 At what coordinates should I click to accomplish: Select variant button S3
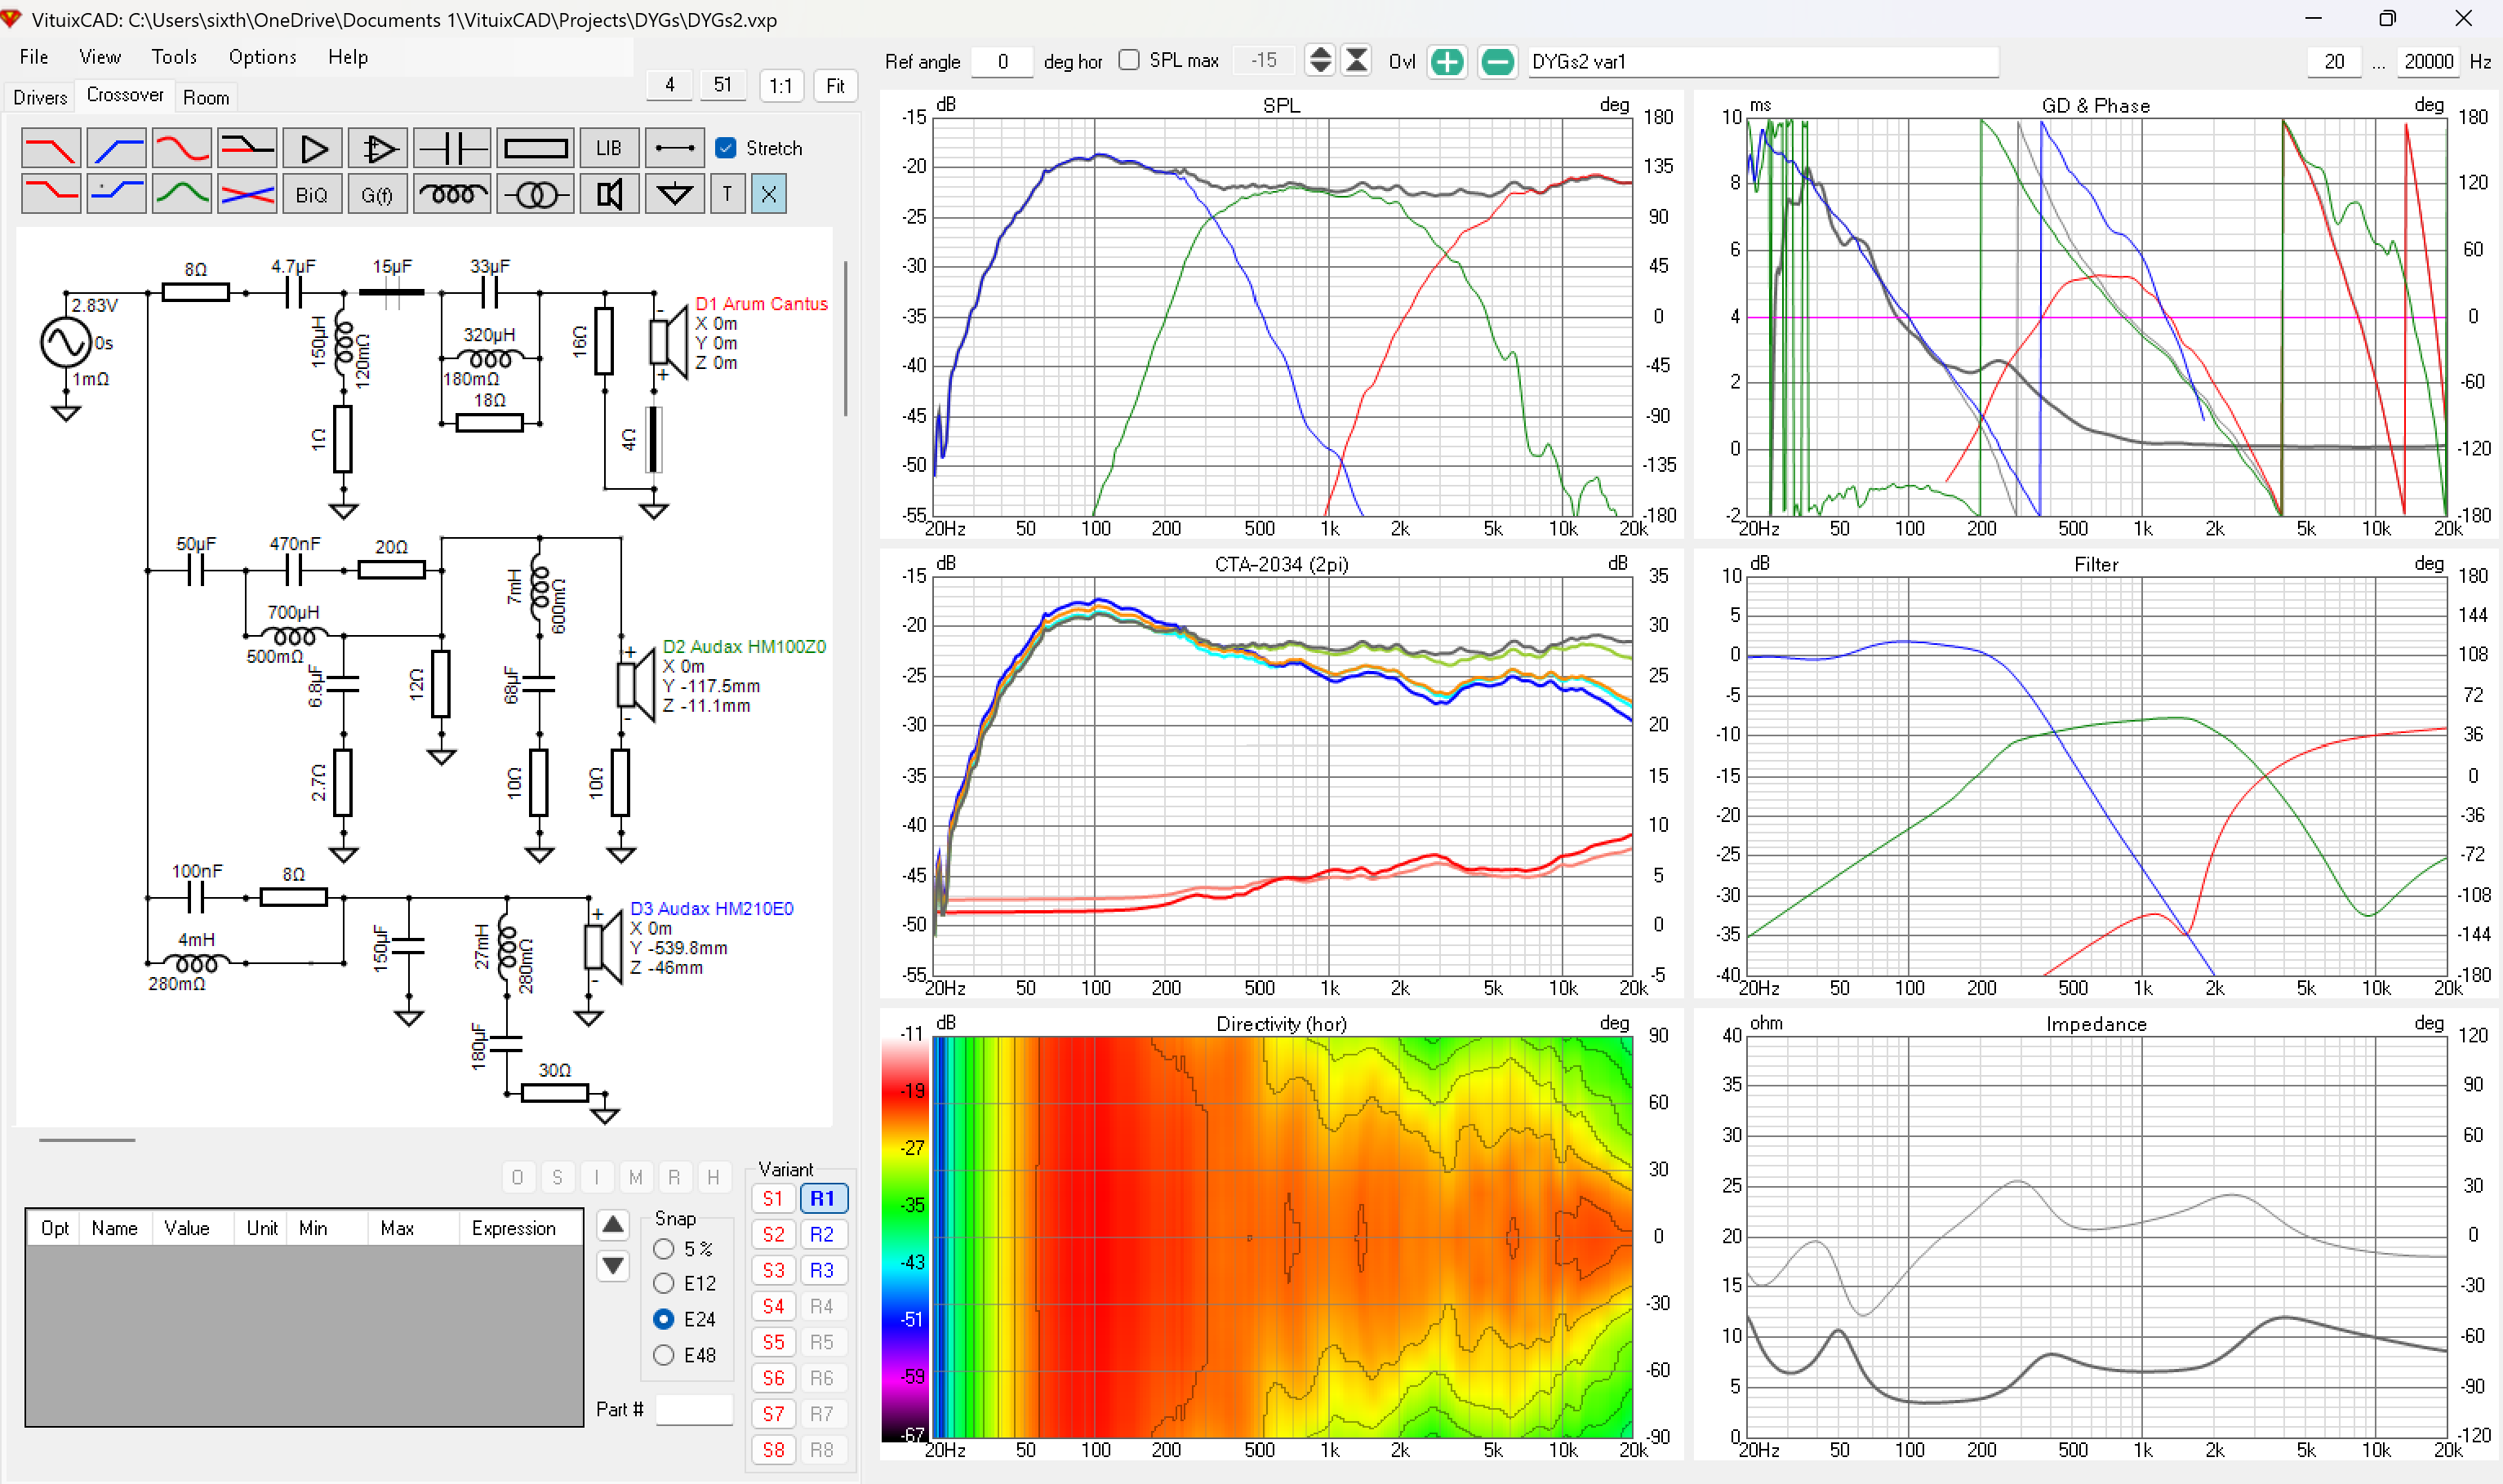773,1270
